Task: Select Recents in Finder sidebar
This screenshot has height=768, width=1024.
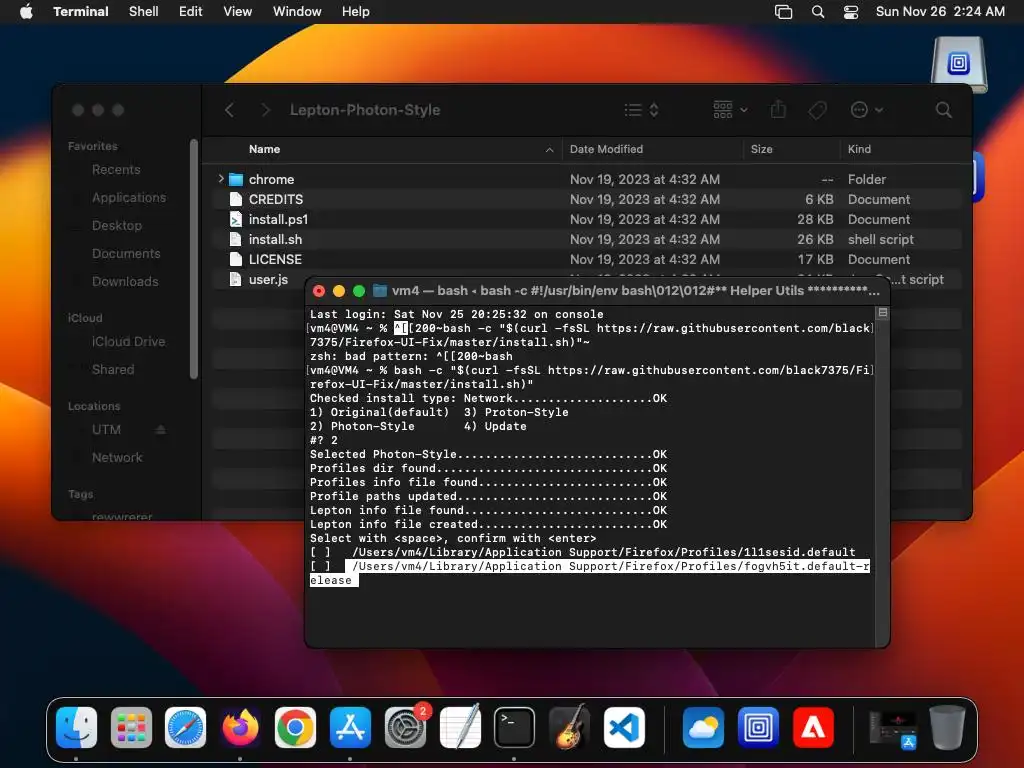Action: [x=116, y=170]
